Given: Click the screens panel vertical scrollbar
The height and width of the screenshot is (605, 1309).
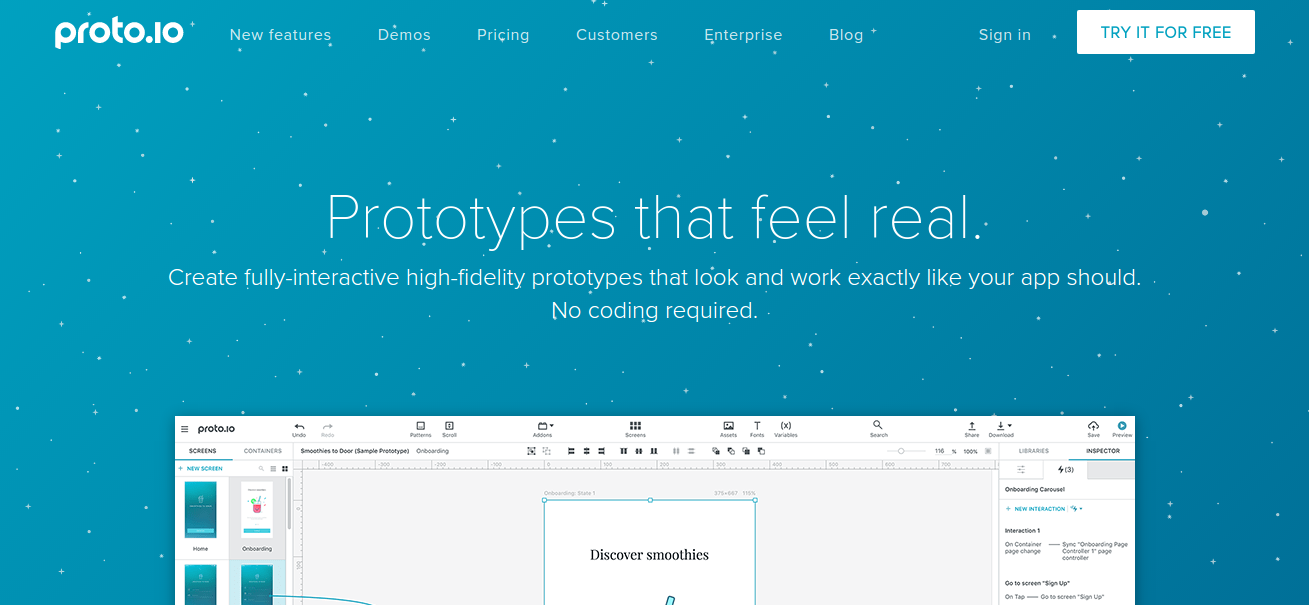Looking at the screenshot, I should coord(290,505).
